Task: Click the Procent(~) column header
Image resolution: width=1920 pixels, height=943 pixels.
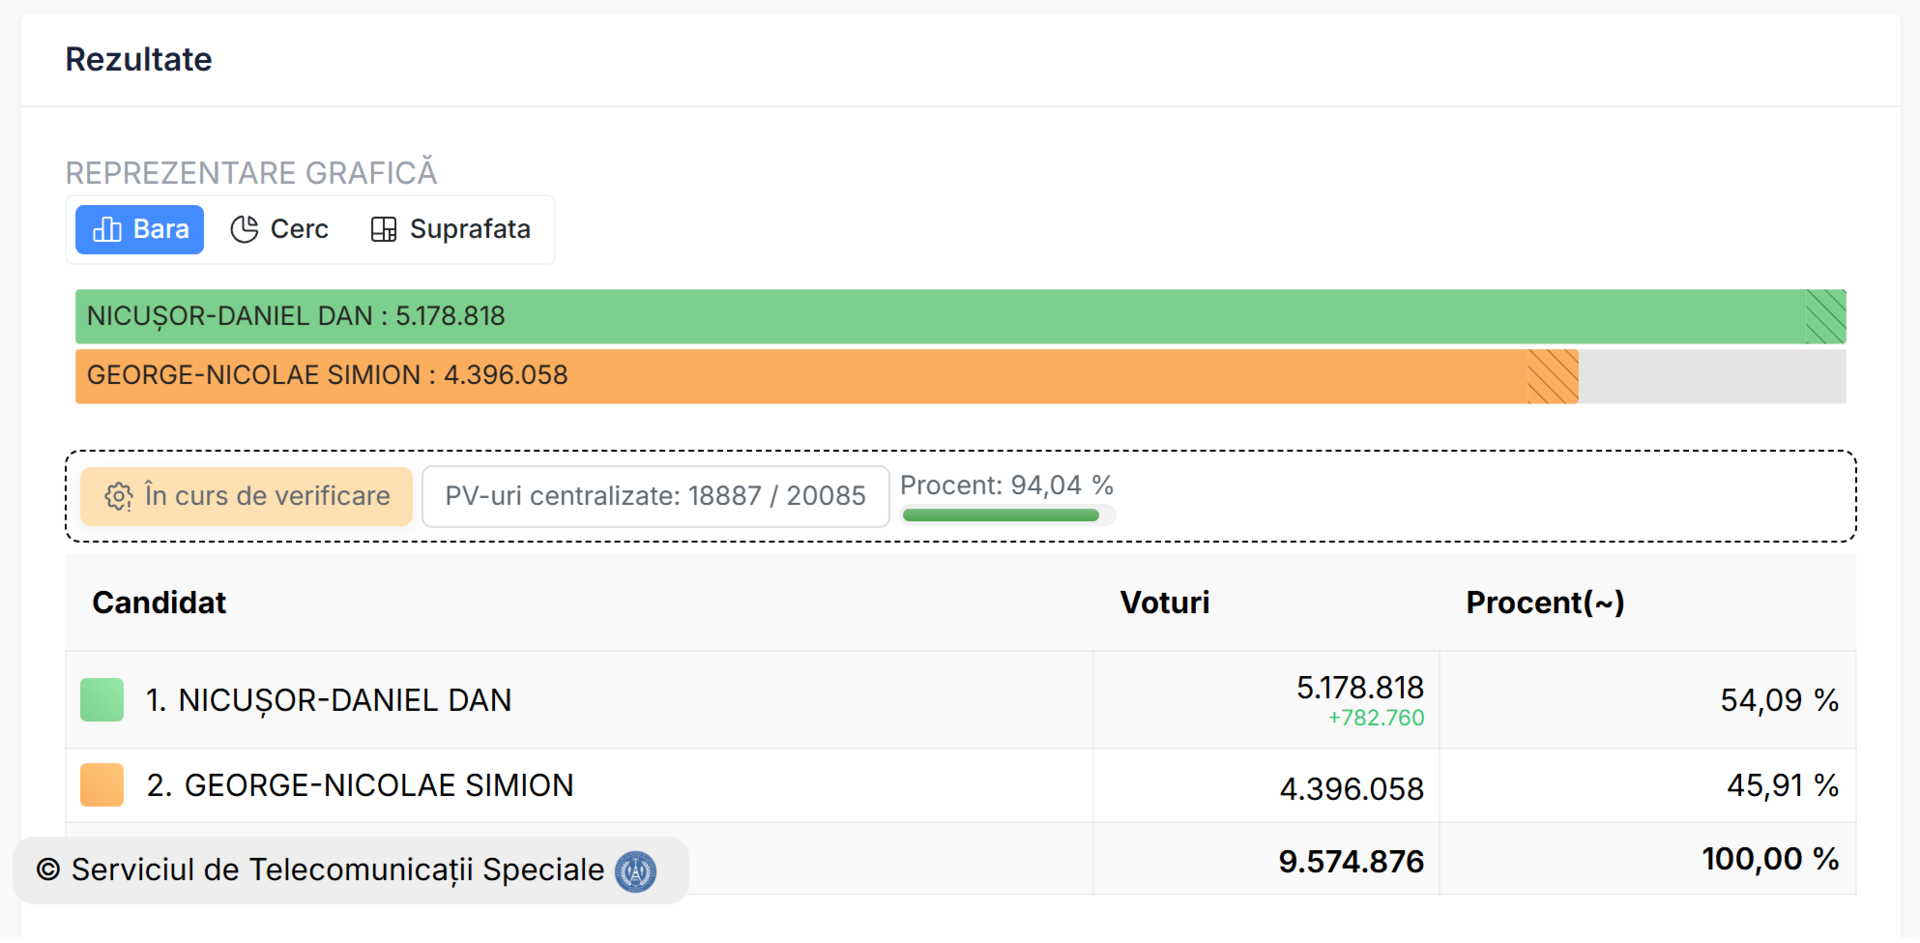Action: click(1544, 603)
